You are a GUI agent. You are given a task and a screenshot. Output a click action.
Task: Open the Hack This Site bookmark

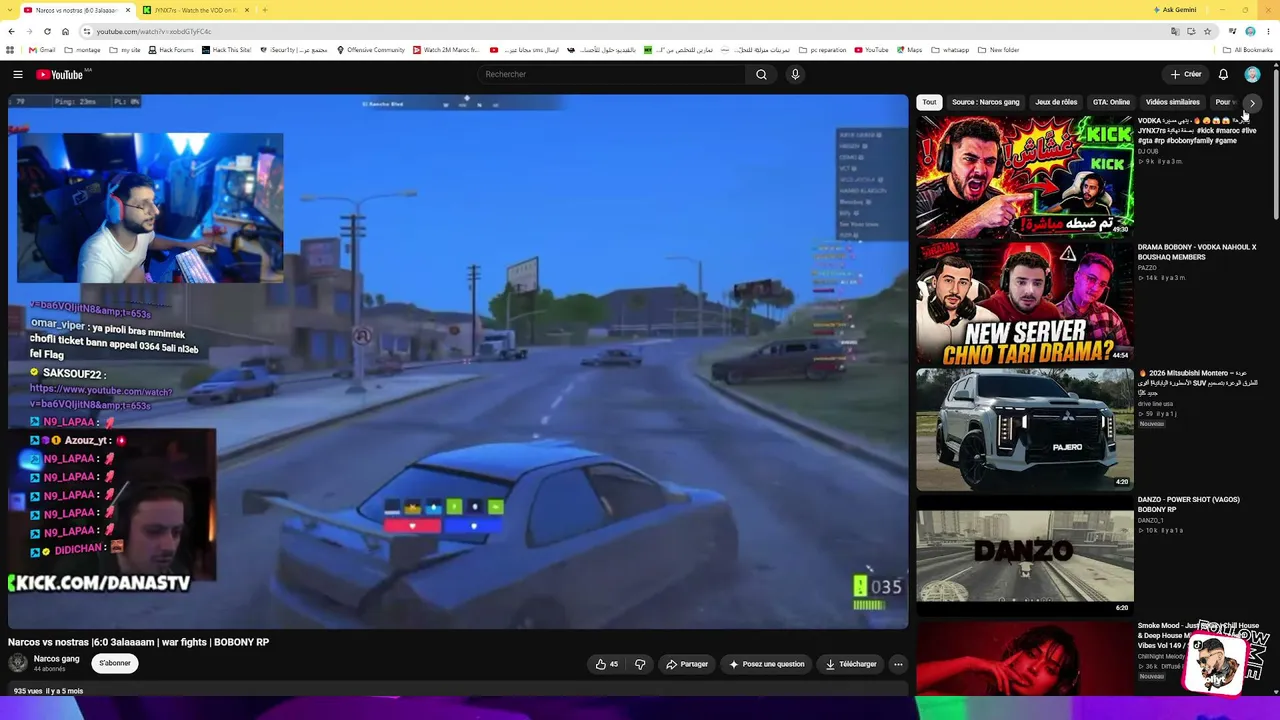[227, 50]
